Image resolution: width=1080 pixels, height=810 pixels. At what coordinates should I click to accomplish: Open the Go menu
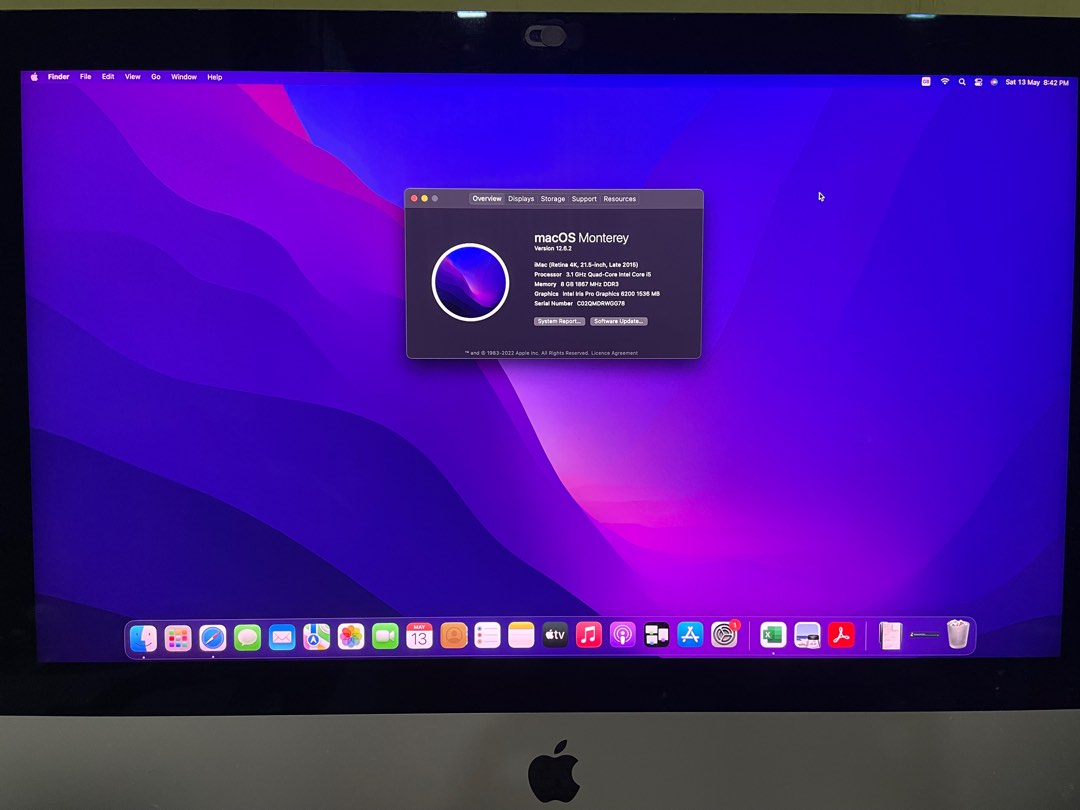(x=156, y=76)
